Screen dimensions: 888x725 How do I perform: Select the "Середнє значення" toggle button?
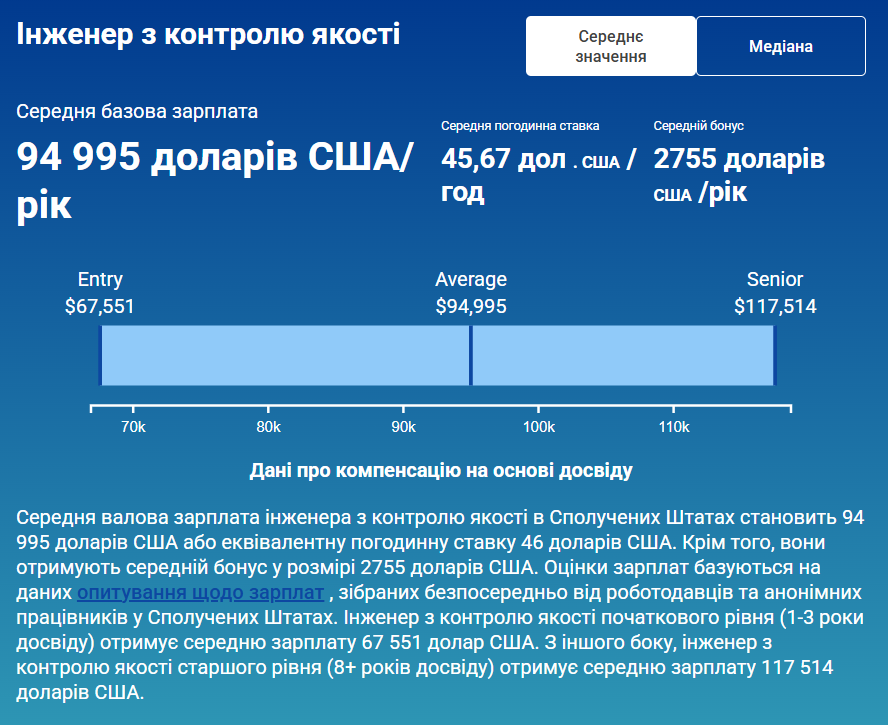click(x=611, y=46)
